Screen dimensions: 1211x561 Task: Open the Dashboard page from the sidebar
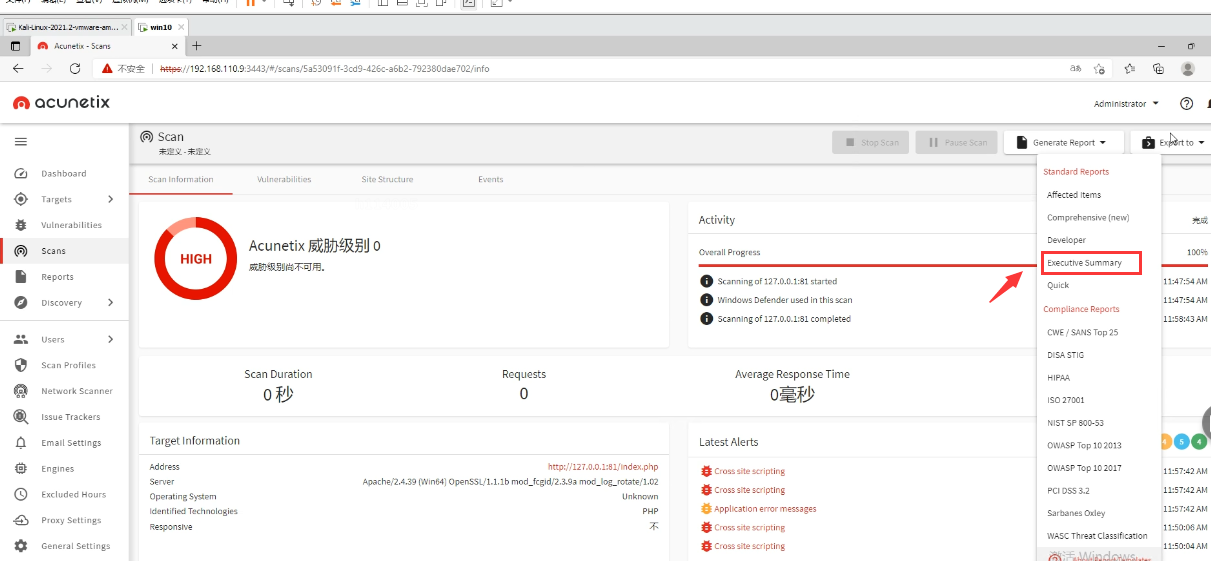[64, 174]
